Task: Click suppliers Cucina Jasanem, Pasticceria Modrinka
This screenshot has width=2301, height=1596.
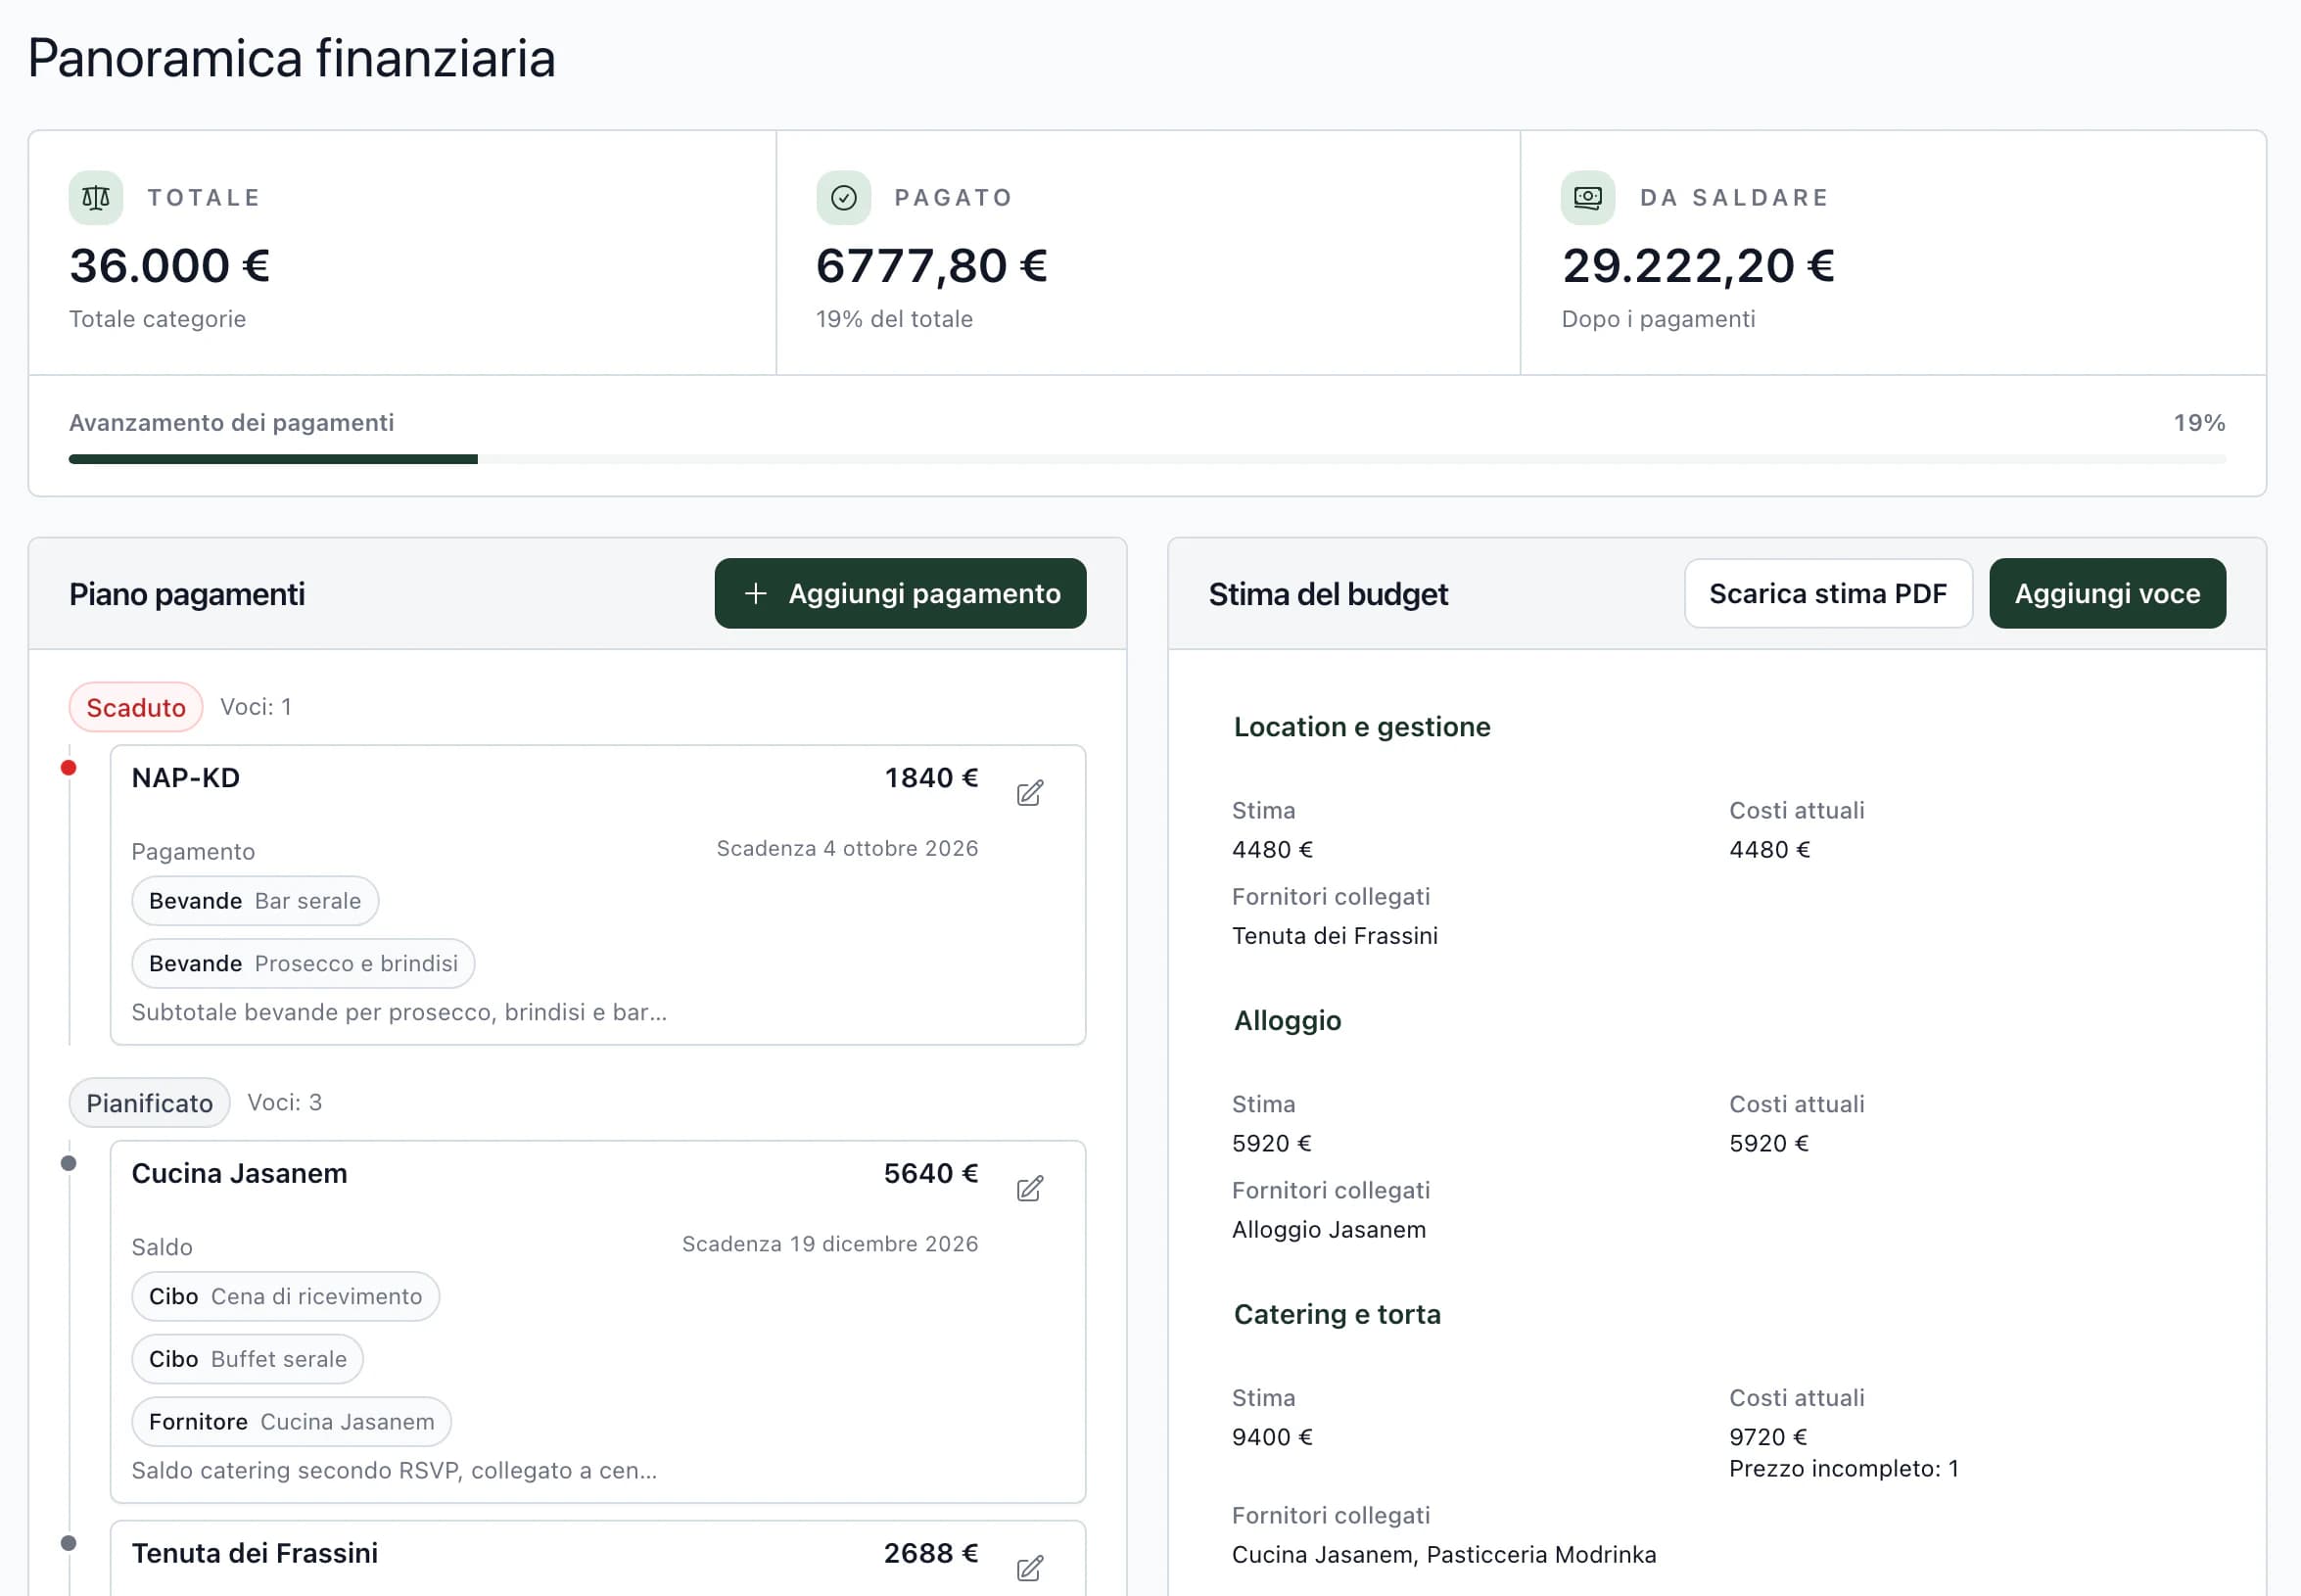Action: (x=1444, y=1554)
